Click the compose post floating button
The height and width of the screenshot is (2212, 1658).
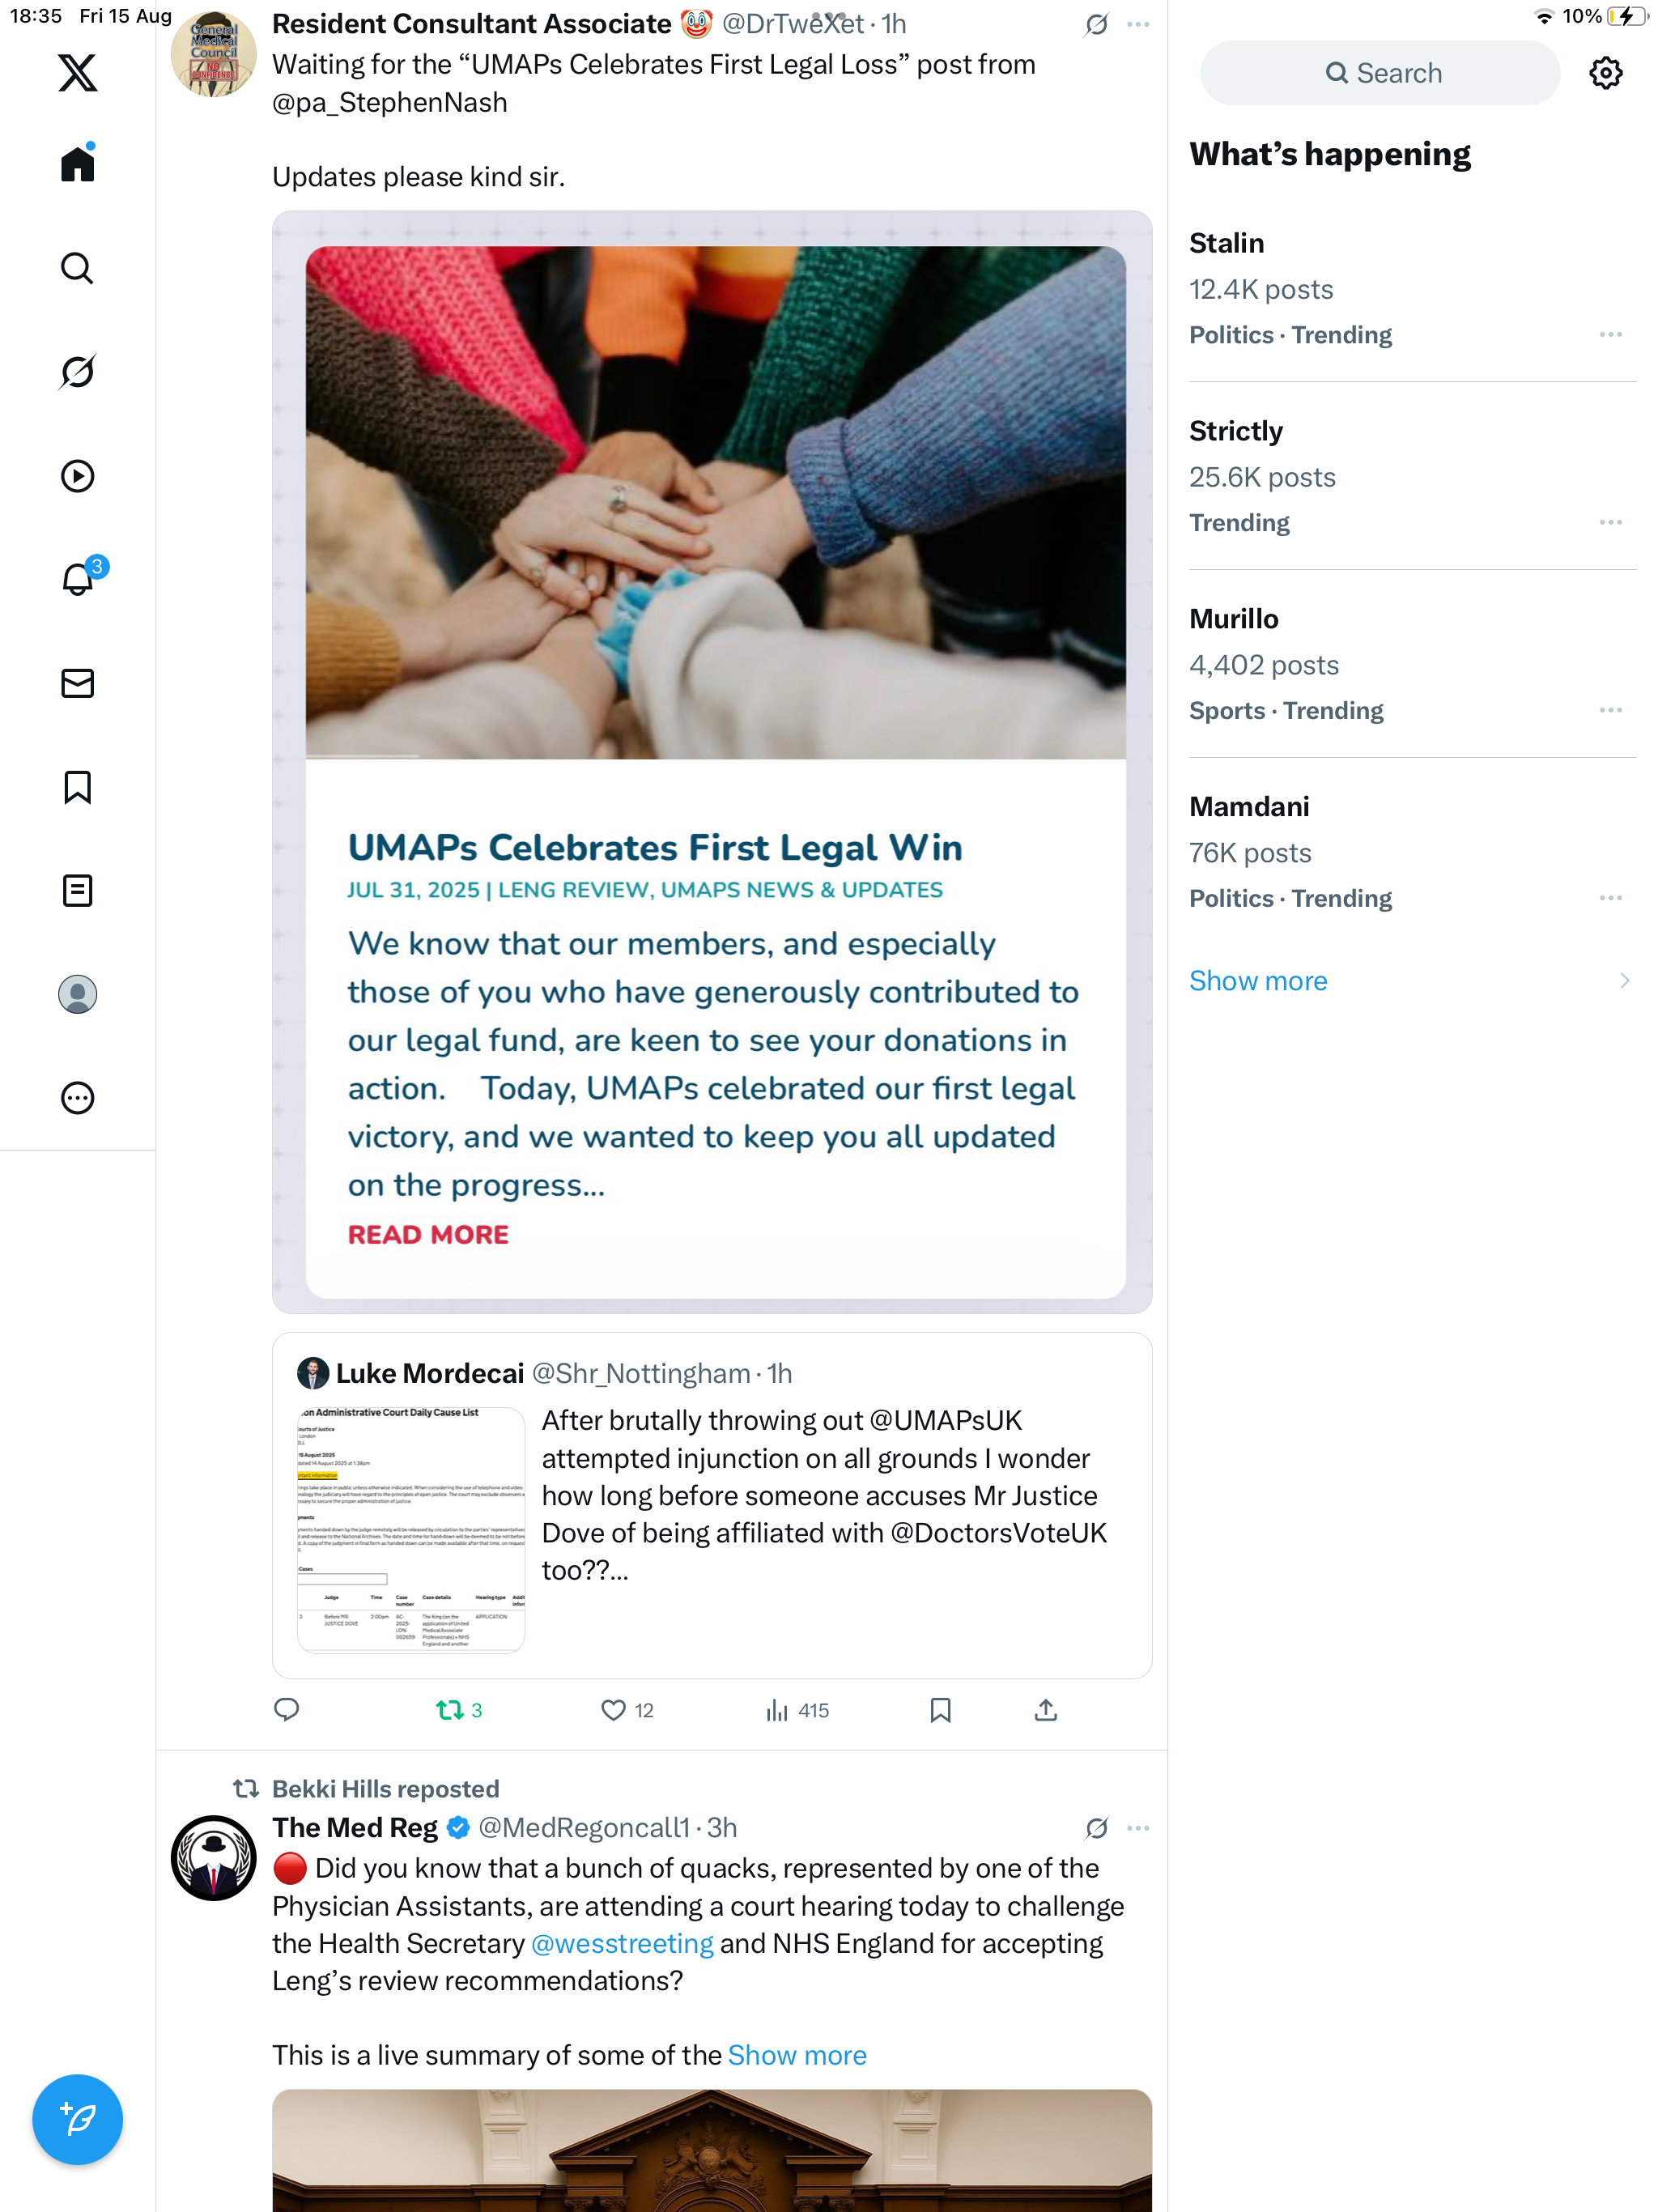coord(77,2119)
